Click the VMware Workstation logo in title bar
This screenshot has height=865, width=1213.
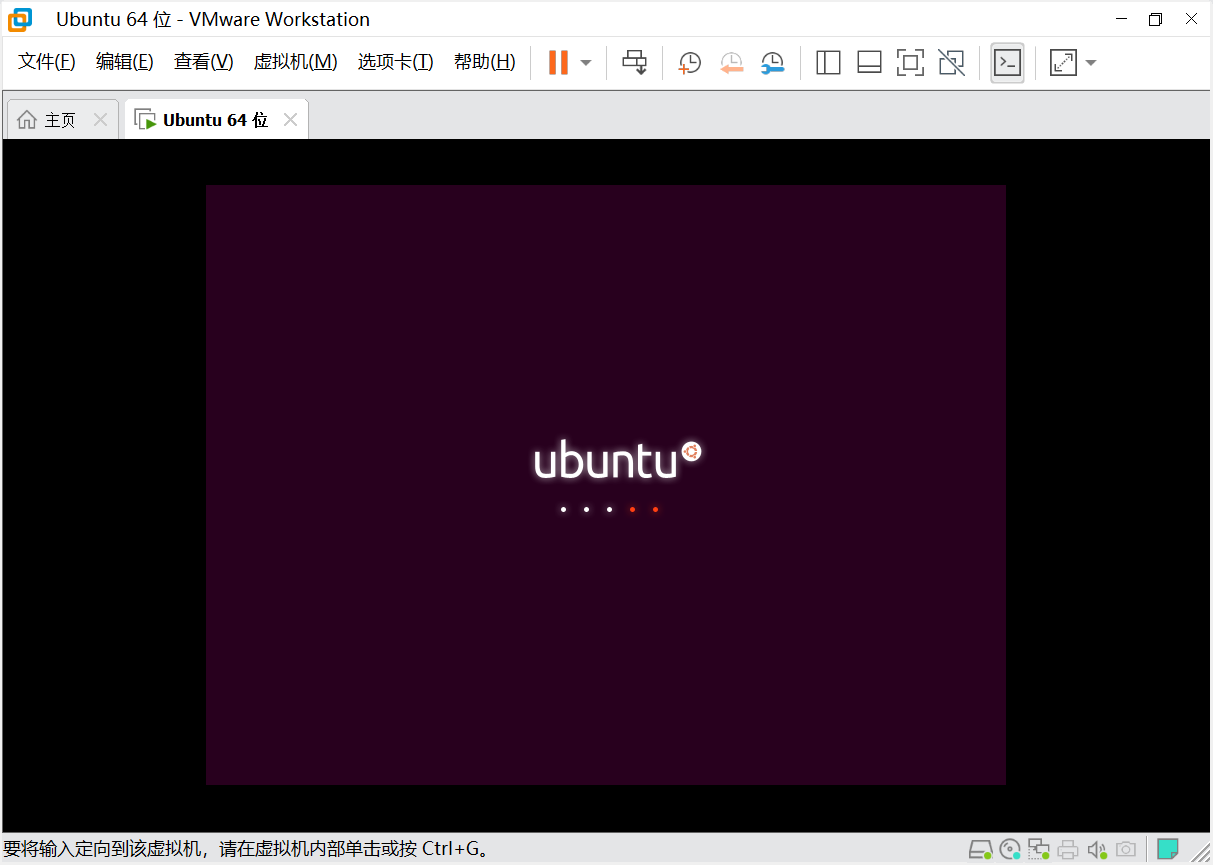pos(20,19)
